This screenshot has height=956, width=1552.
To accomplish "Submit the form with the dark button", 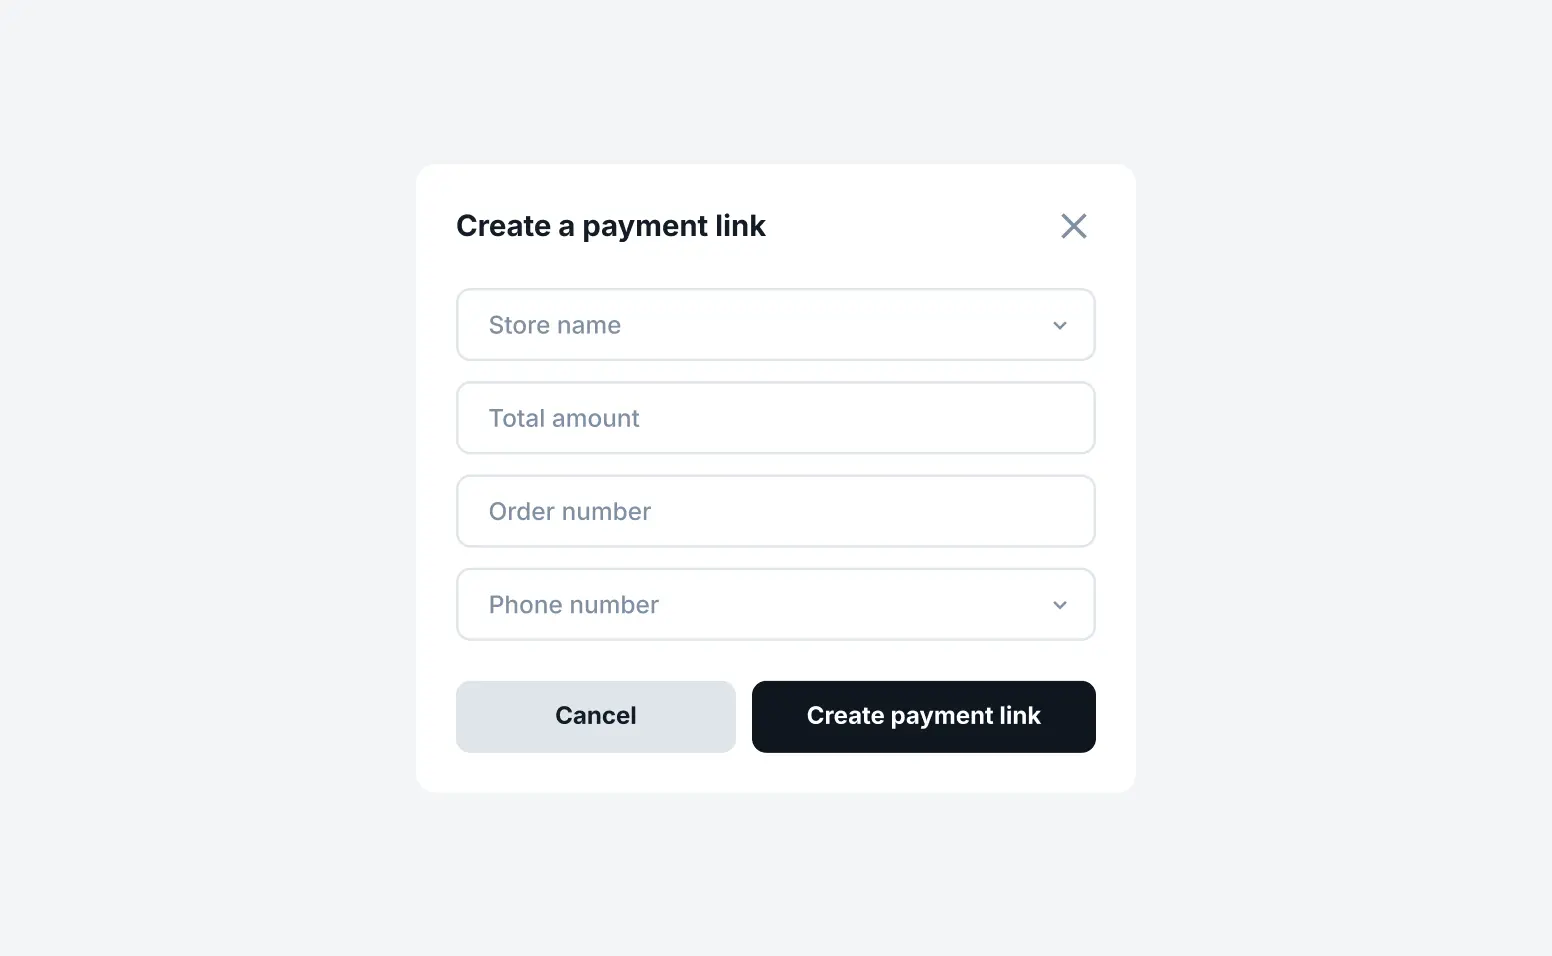I will (923, 716).
